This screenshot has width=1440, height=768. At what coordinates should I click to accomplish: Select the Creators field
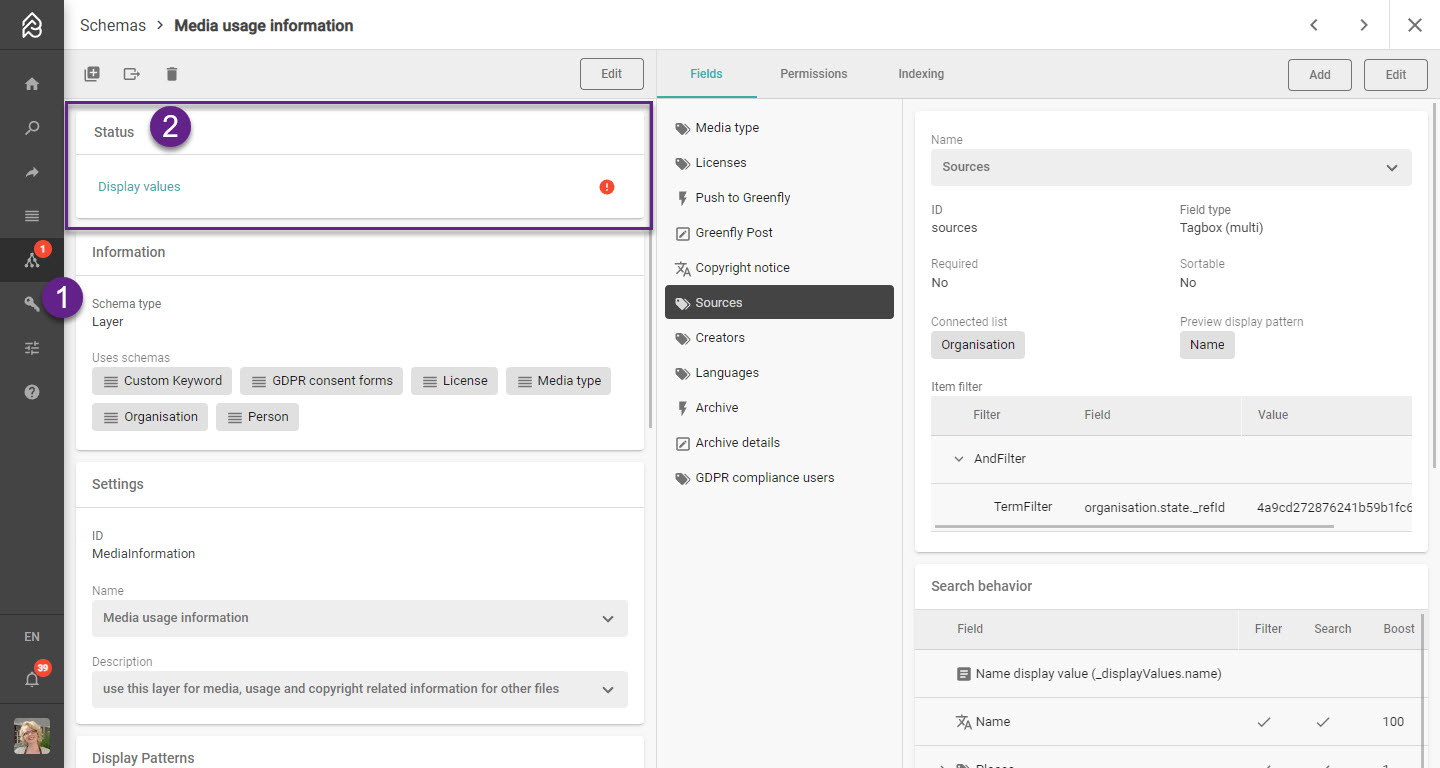[x=779, y=338]
